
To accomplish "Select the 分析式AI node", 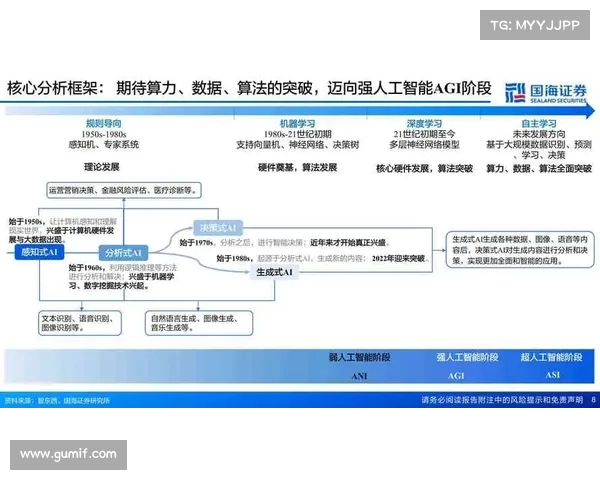I will coord(123,253).
